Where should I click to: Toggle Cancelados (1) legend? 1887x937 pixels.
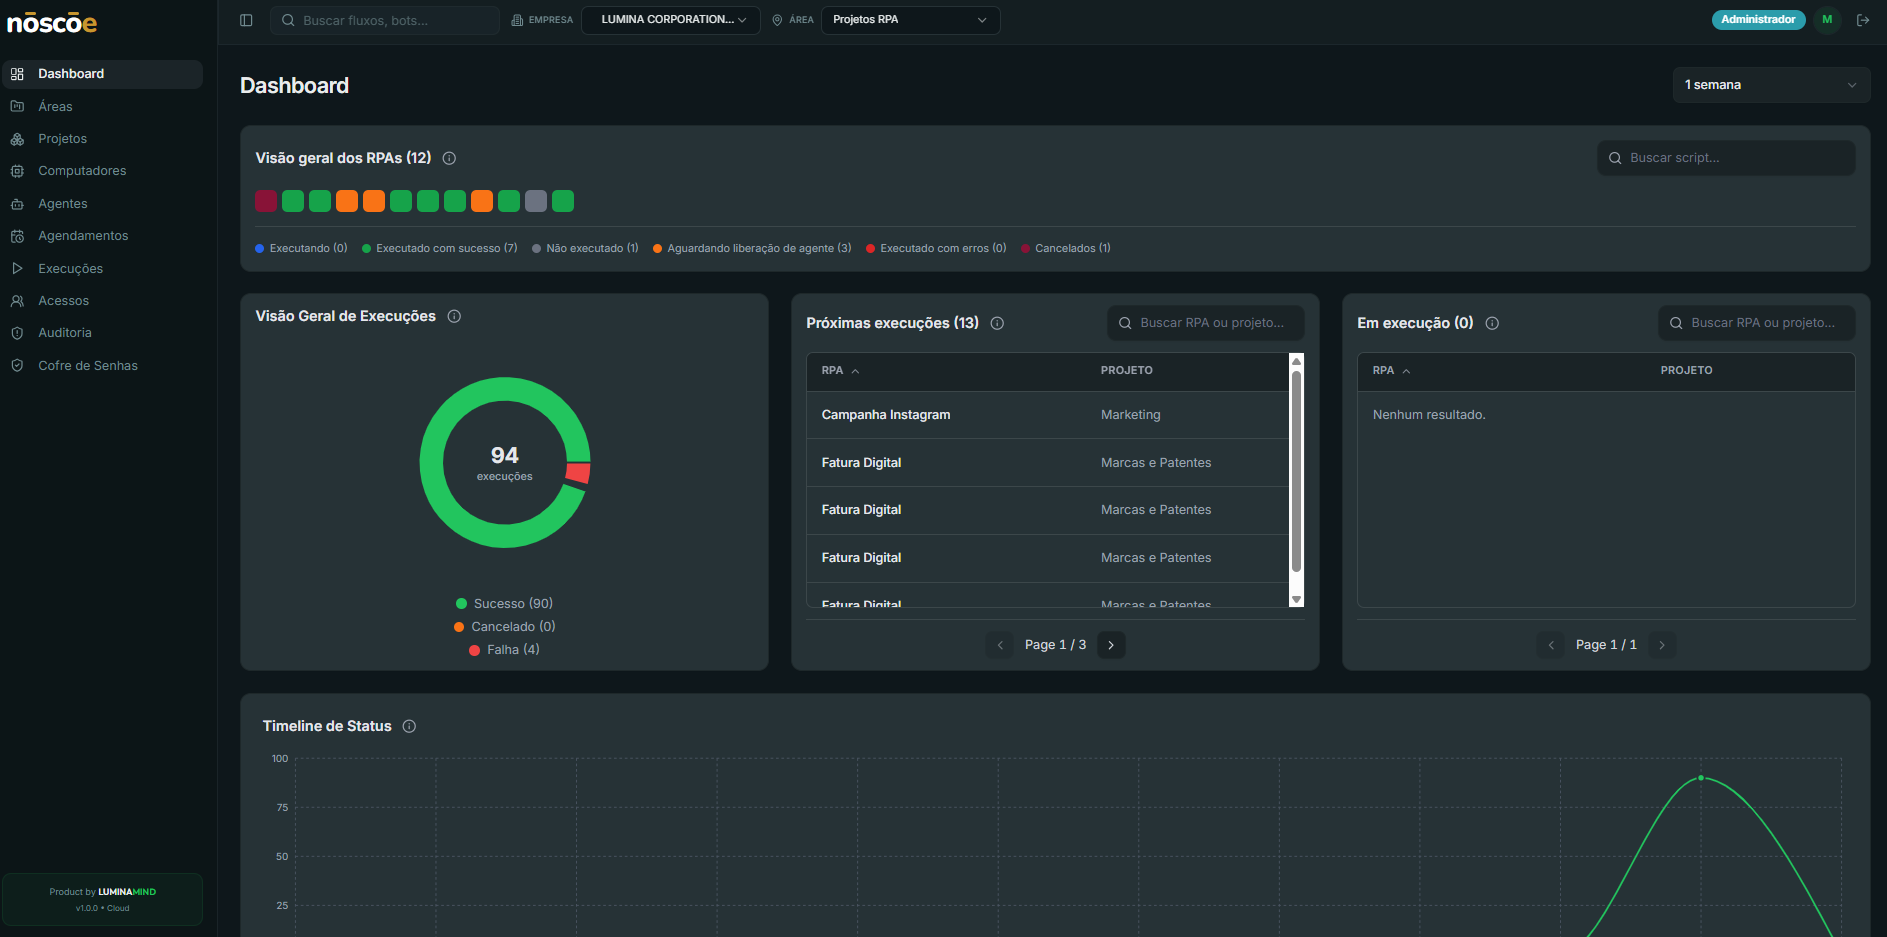(1065, 248)
